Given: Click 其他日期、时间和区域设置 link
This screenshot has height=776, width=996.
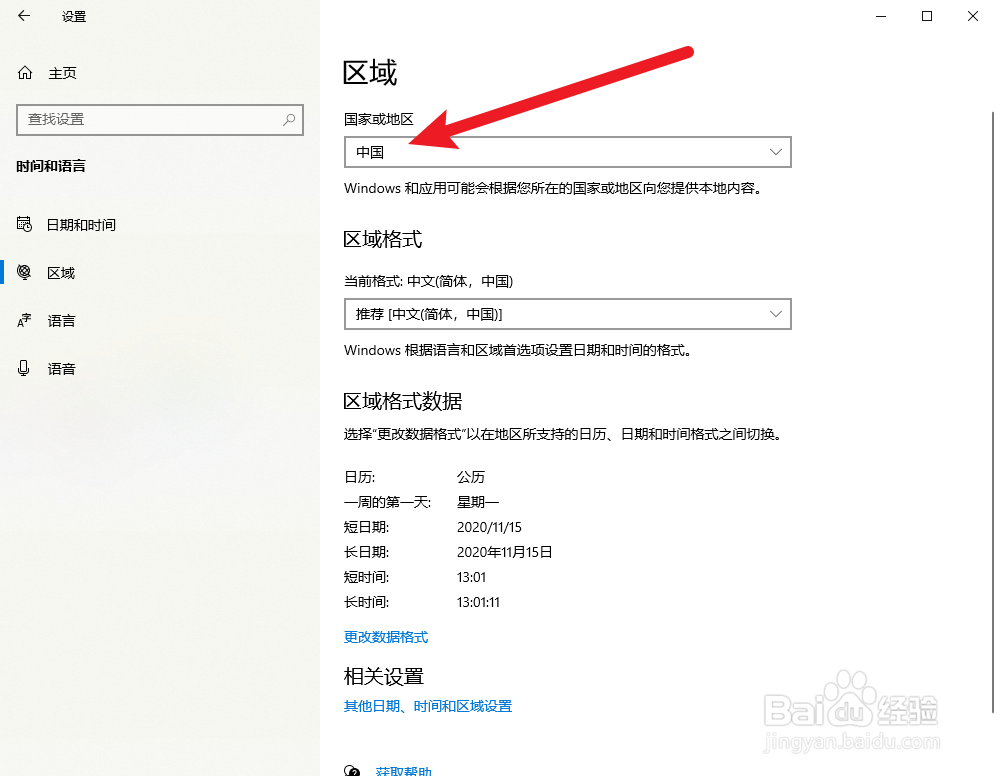Looking at the screenshot, I should pyautogui.click(x=427, y=705).
